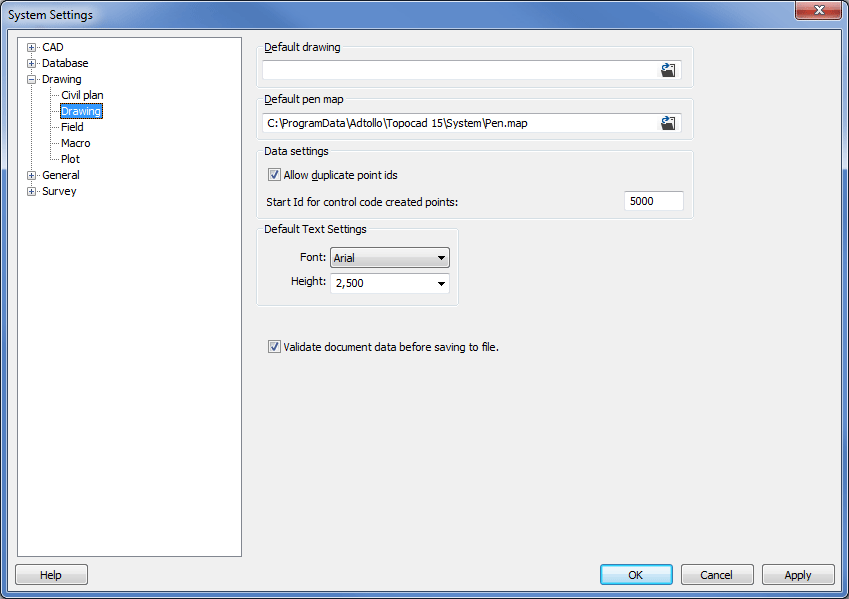
Task: Click the Start Id field containing 5000
Action: (653, 201)
